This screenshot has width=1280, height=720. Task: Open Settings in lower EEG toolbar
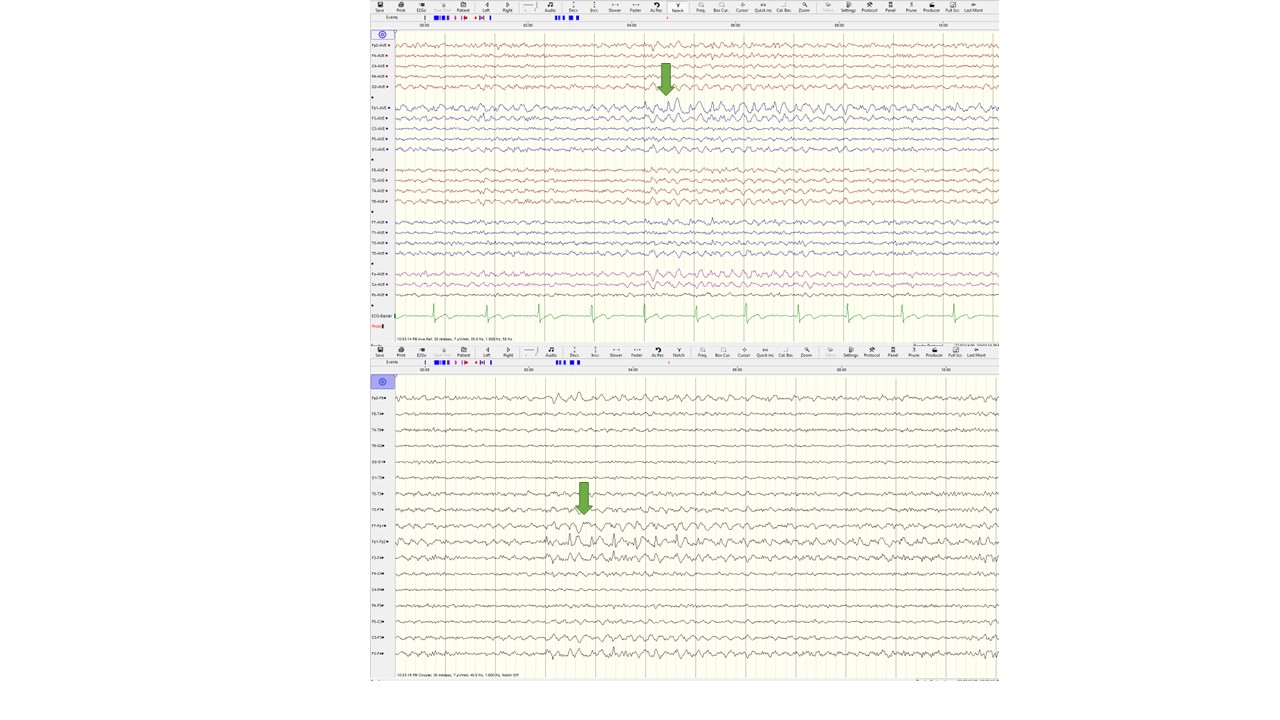(850, 352)
